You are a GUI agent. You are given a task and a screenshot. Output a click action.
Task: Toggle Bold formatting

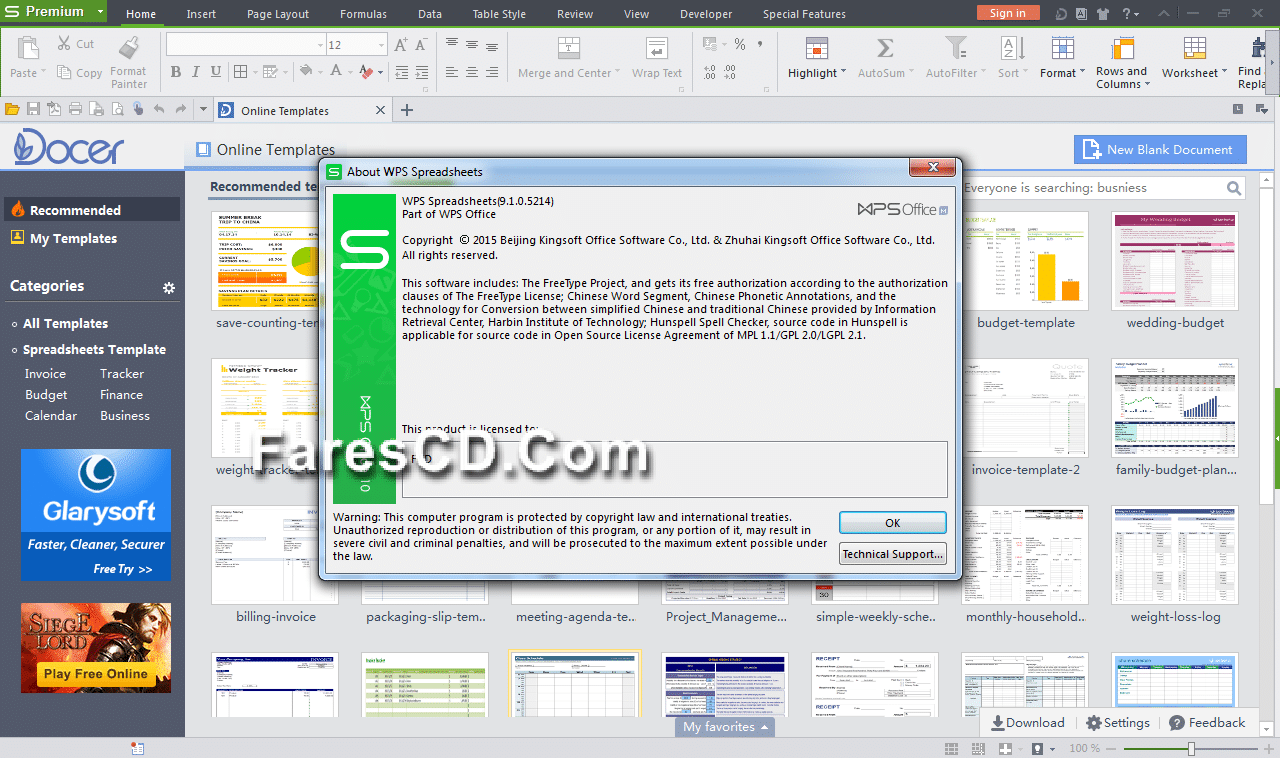click(176, 72)
